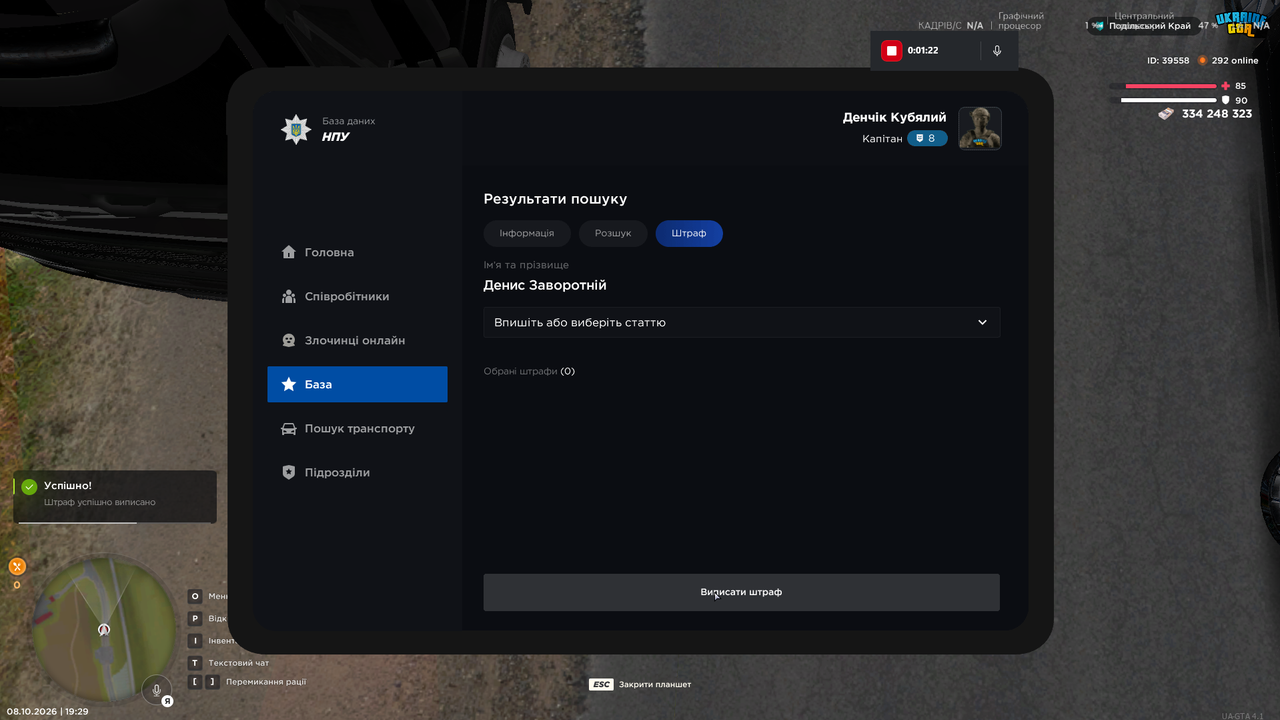Open the База menu item

357,384
